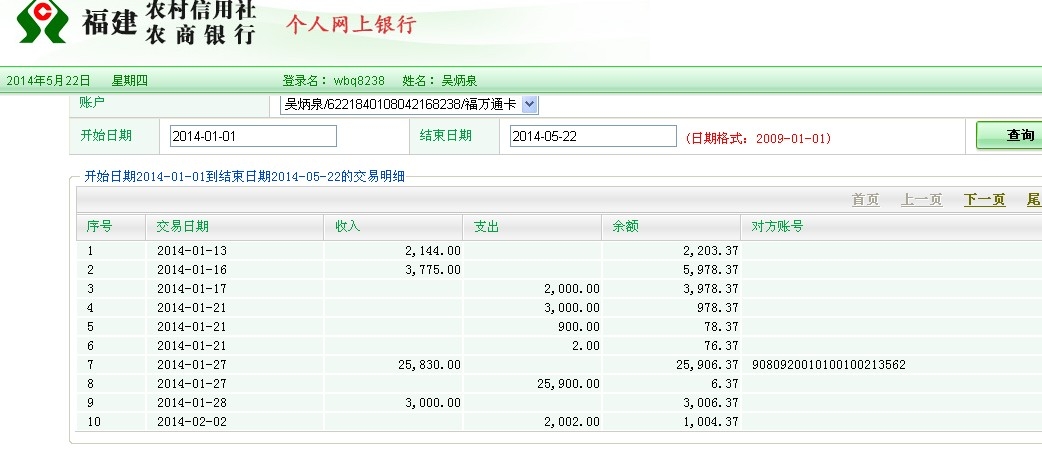Click the 收入 column header

coord(348,227)
